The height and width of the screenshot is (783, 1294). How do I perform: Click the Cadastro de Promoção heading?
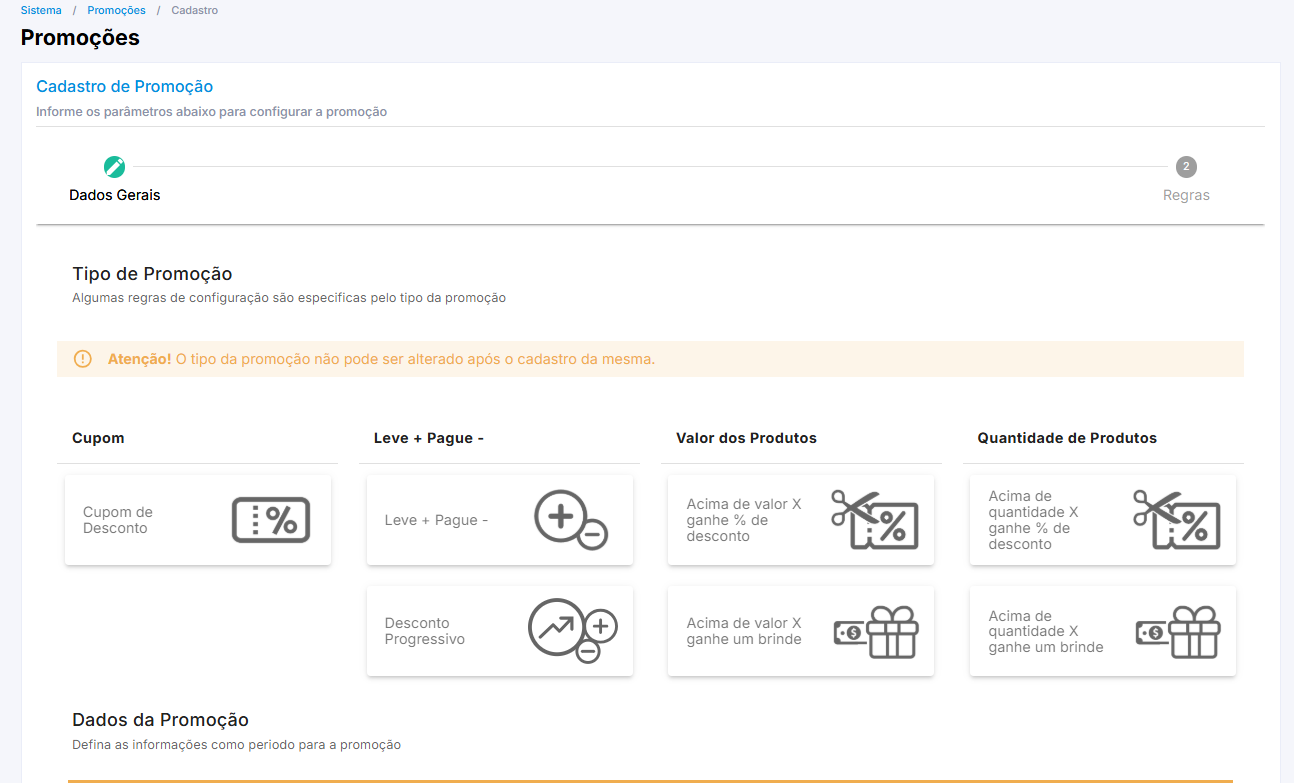click(x=124, y=87)
